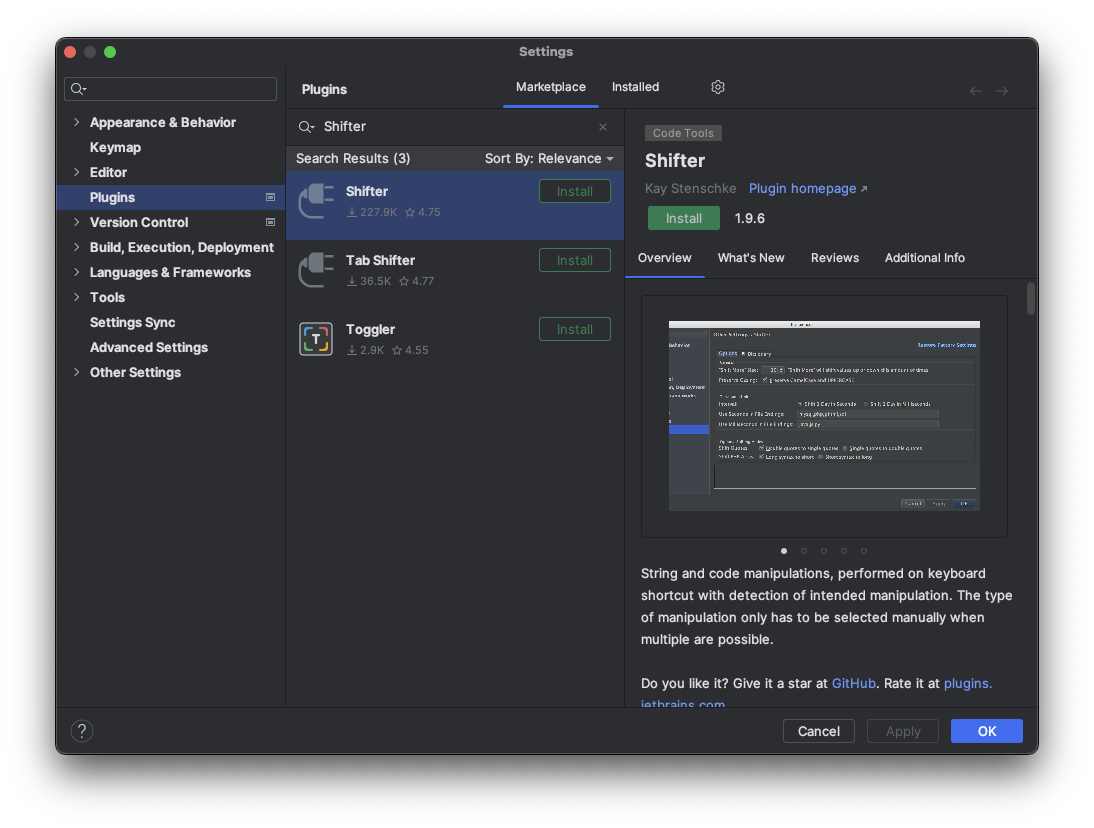
Task: Focus the settings search field
Action: point(170,89)
